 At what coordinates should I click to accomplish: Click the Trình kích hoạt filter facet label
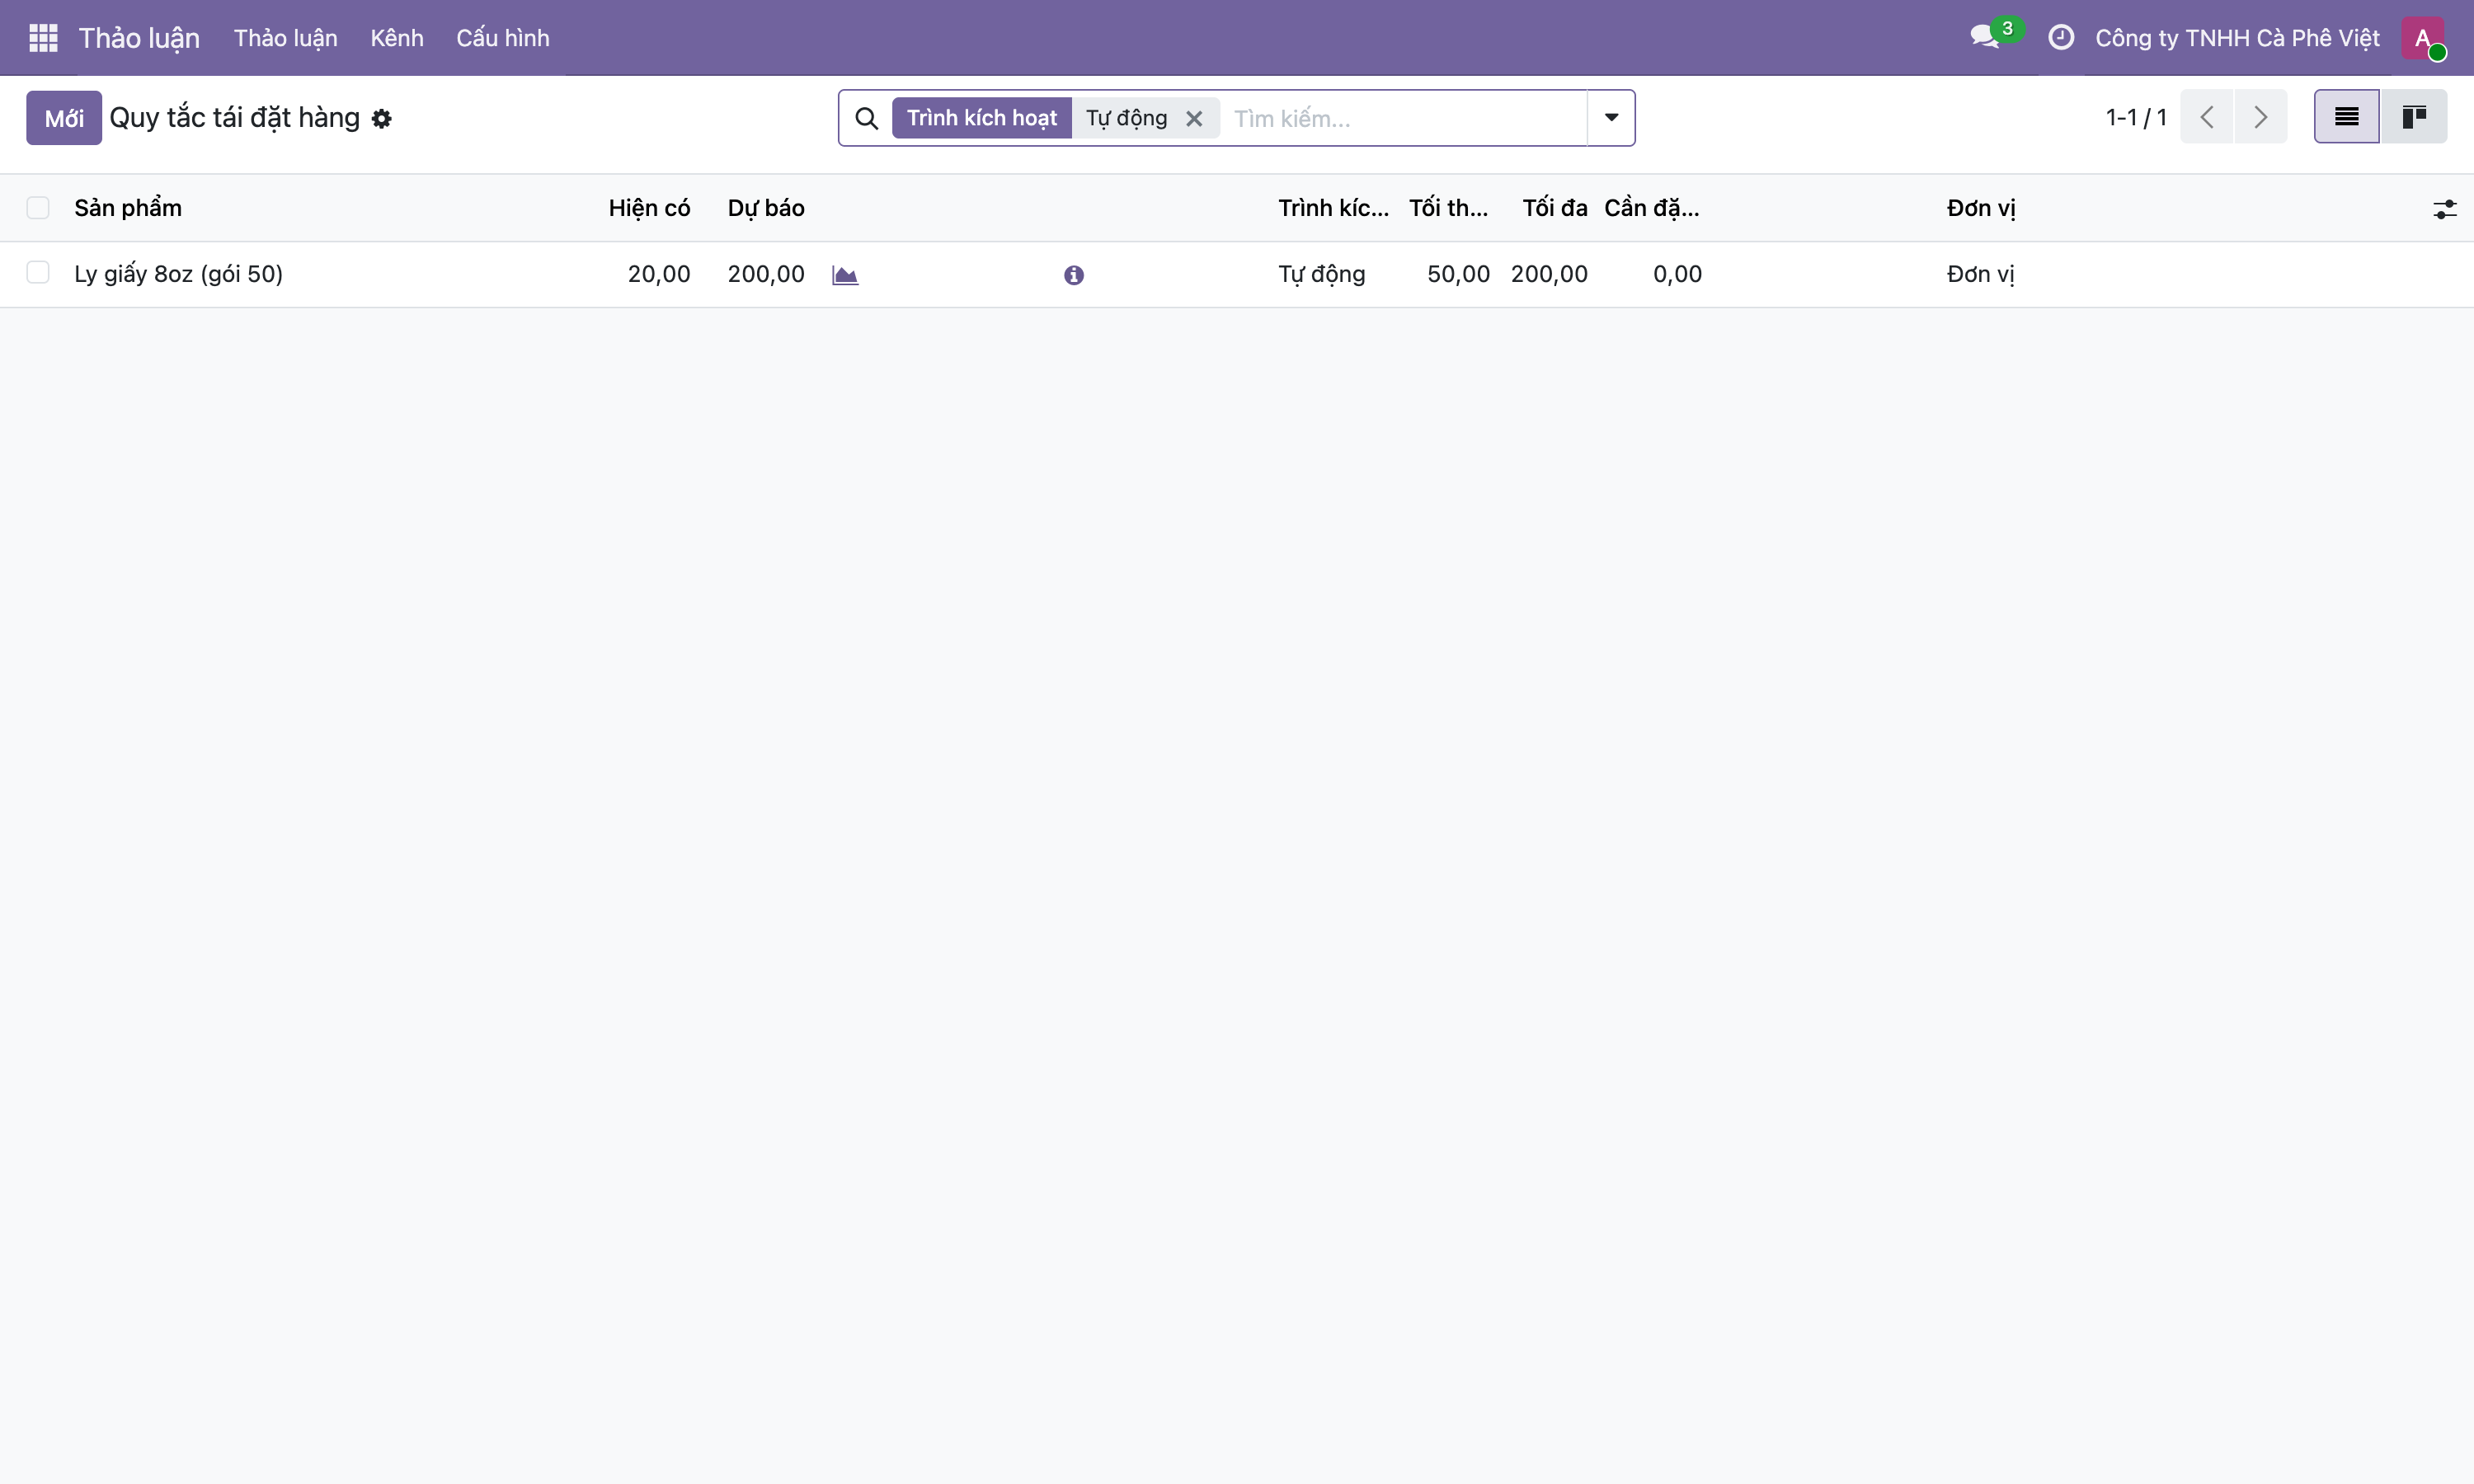981,118
